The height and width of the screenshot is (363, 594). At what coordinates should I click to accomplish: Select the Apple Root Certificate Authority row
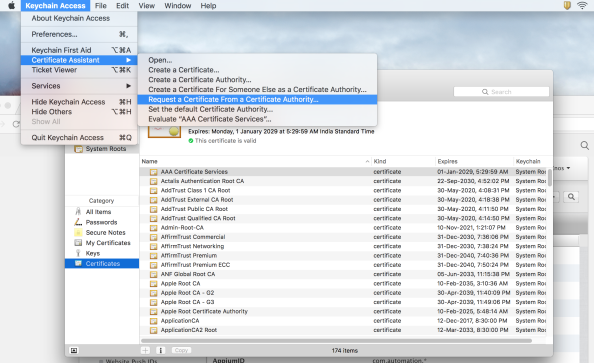(343, 311)
